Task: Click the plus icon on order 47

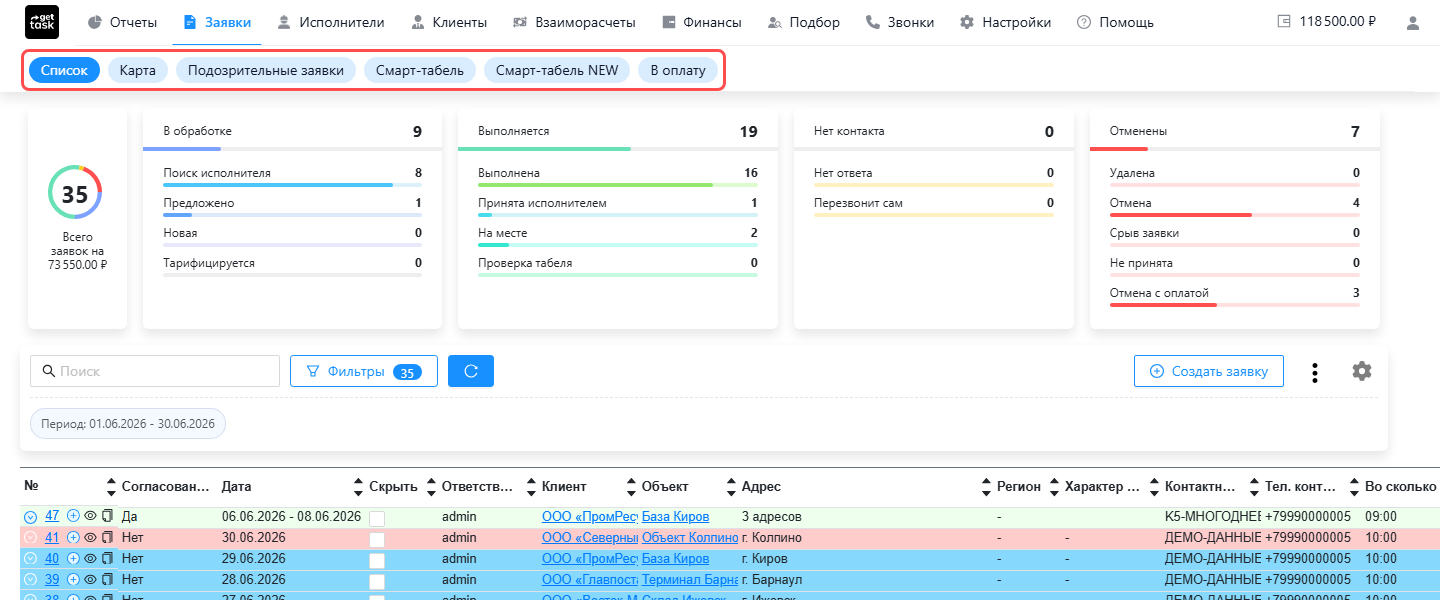Action: [x=73, y=516]
